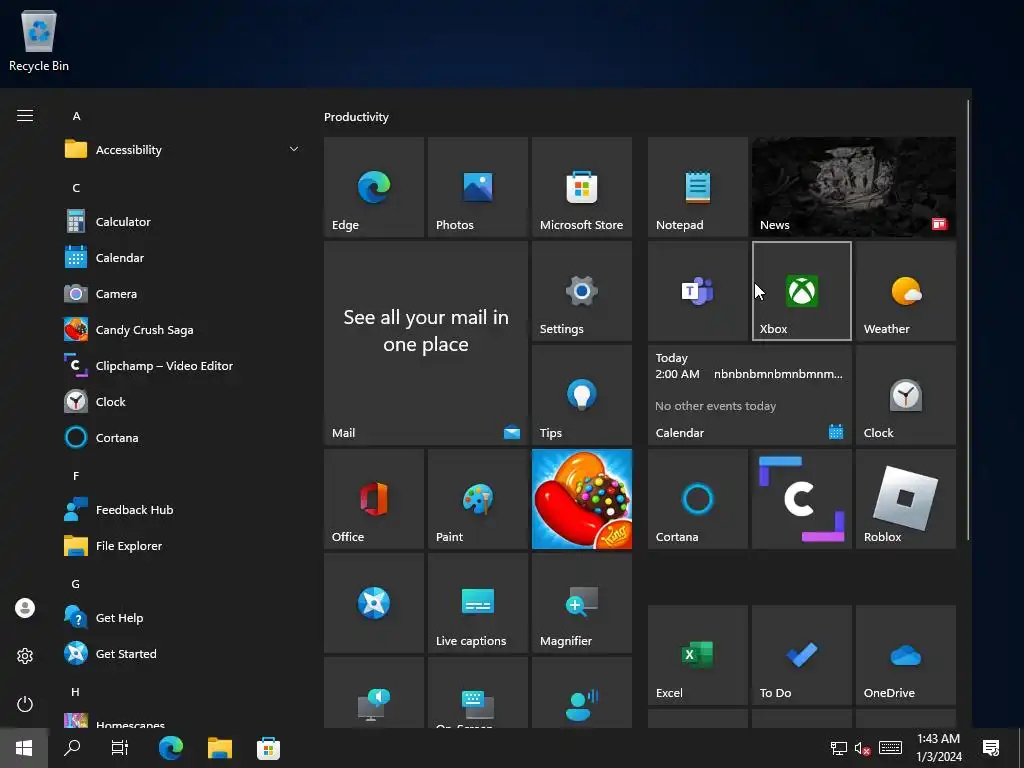Open Microsoft Store from taskbar

coord(268,748)
